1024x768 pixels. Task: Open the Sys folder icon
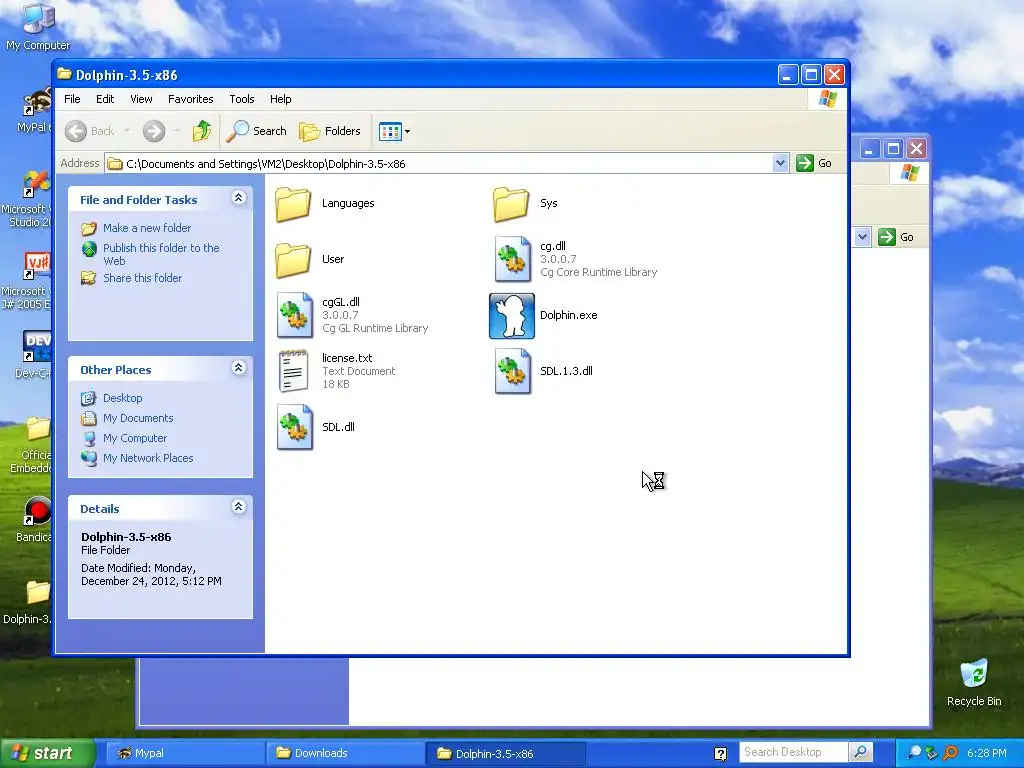(x=511, y=204)
